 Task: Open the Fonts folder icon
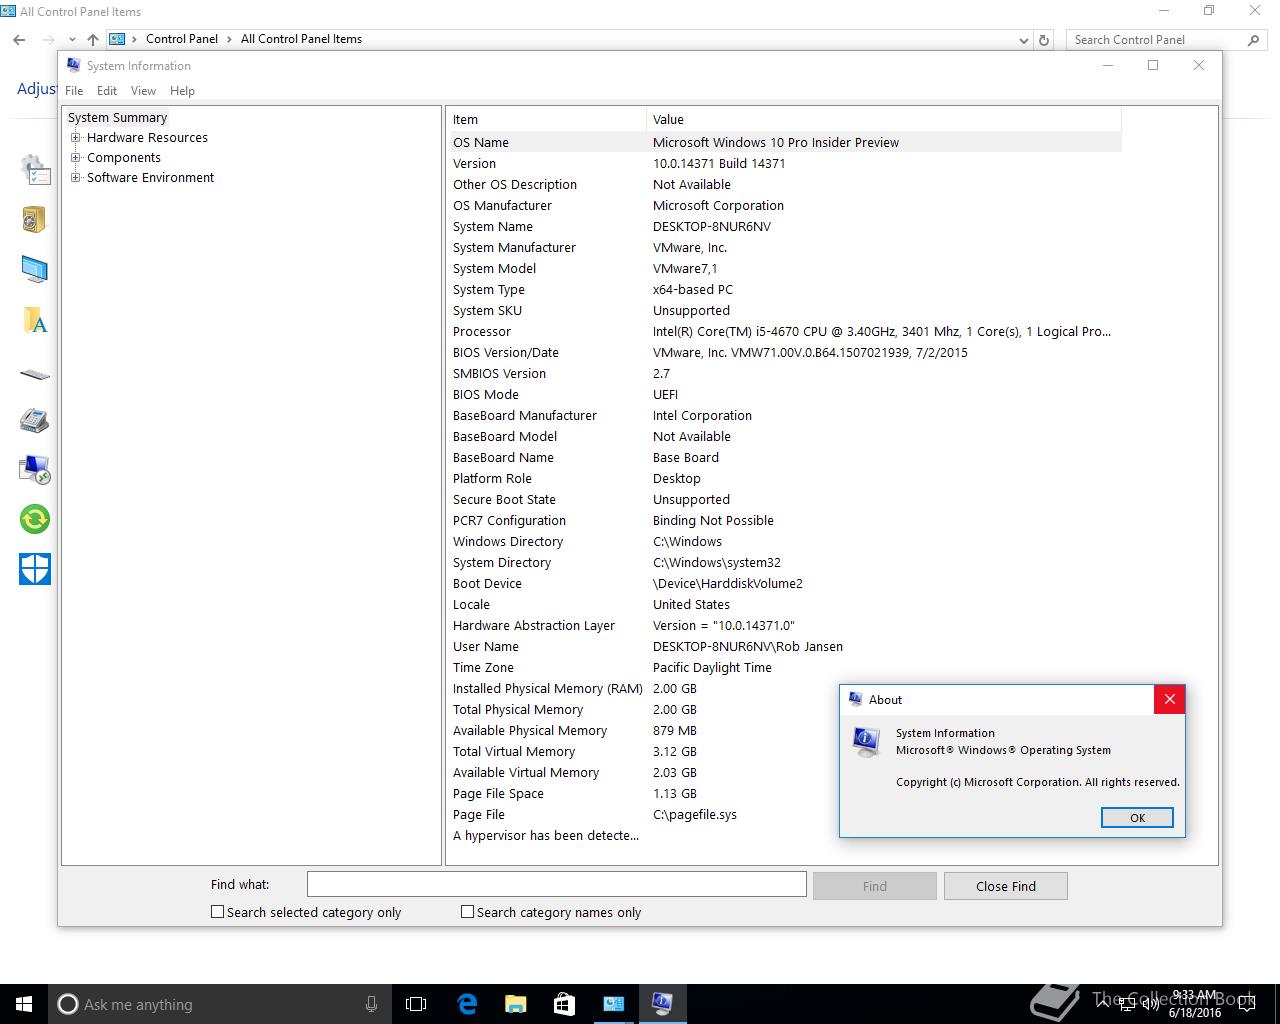click(x=34, y=320)
